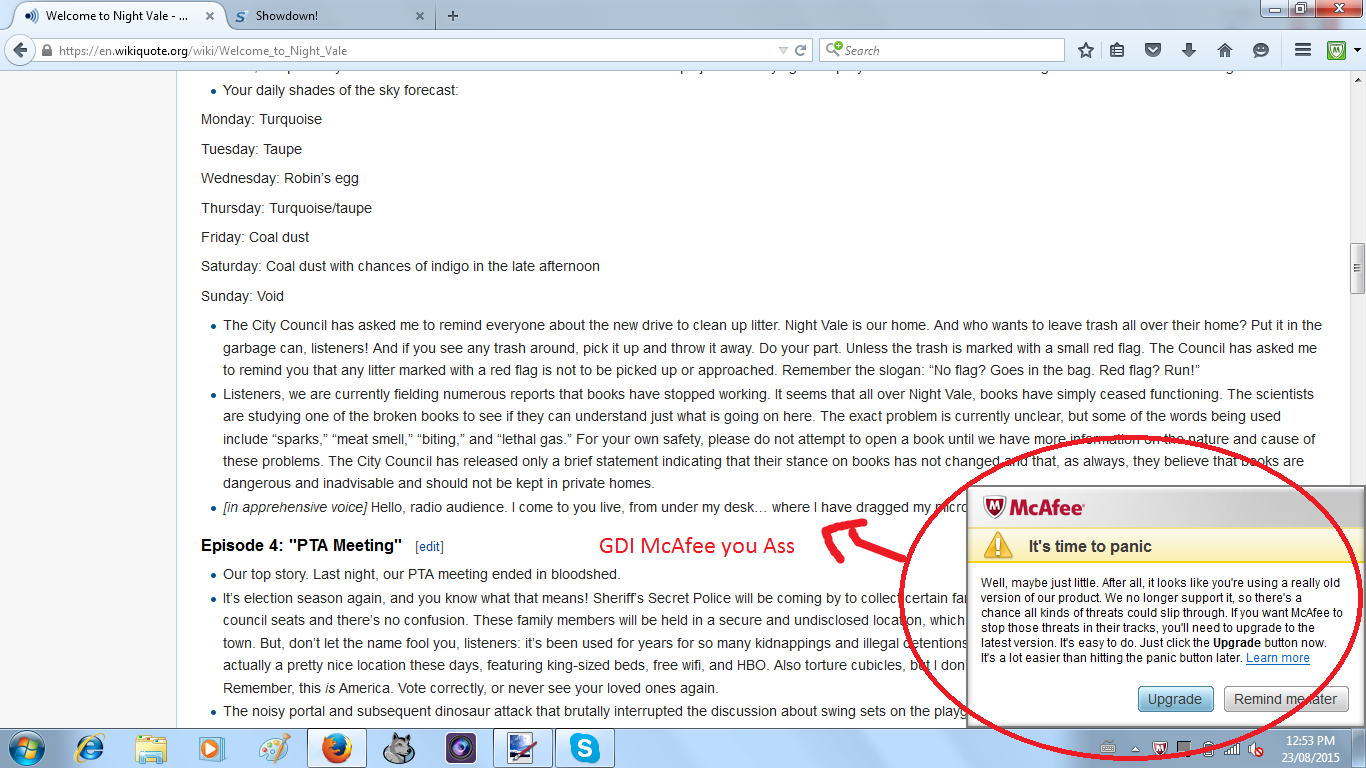Image resolution: width=1366 pixels, height=768 pixels.
Task: Open the Hello chat smiley icon
Action: (x=1261, y=50)
